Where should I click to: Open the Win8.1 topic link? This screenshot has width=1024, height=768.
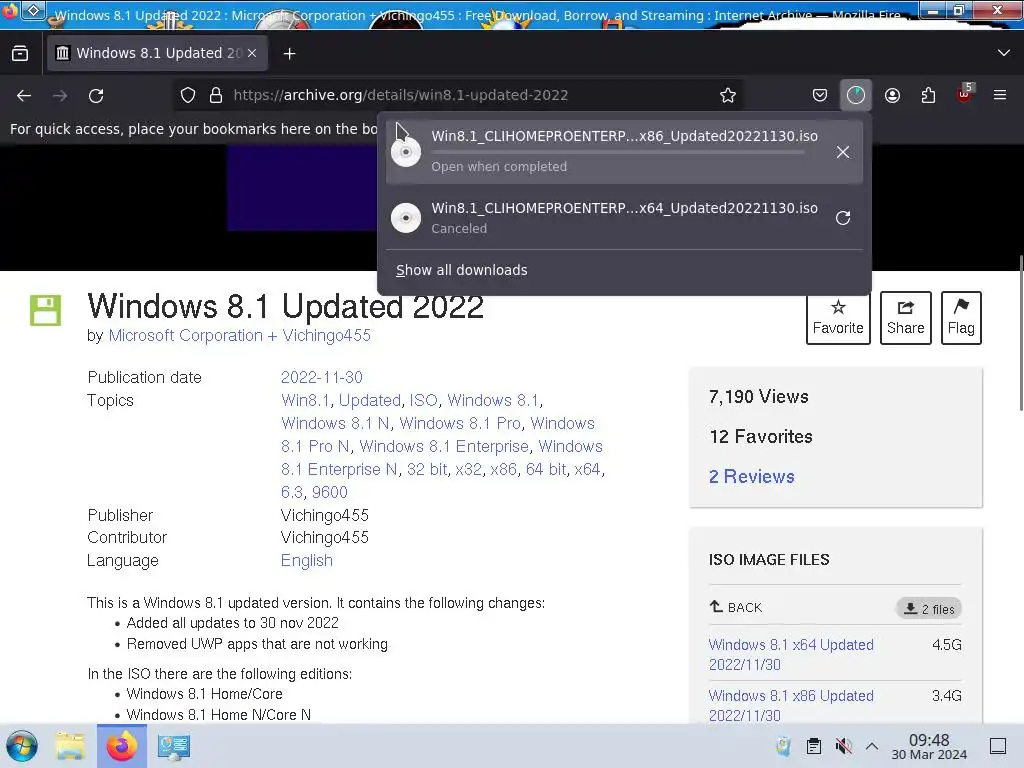click(x=305, y=400)
